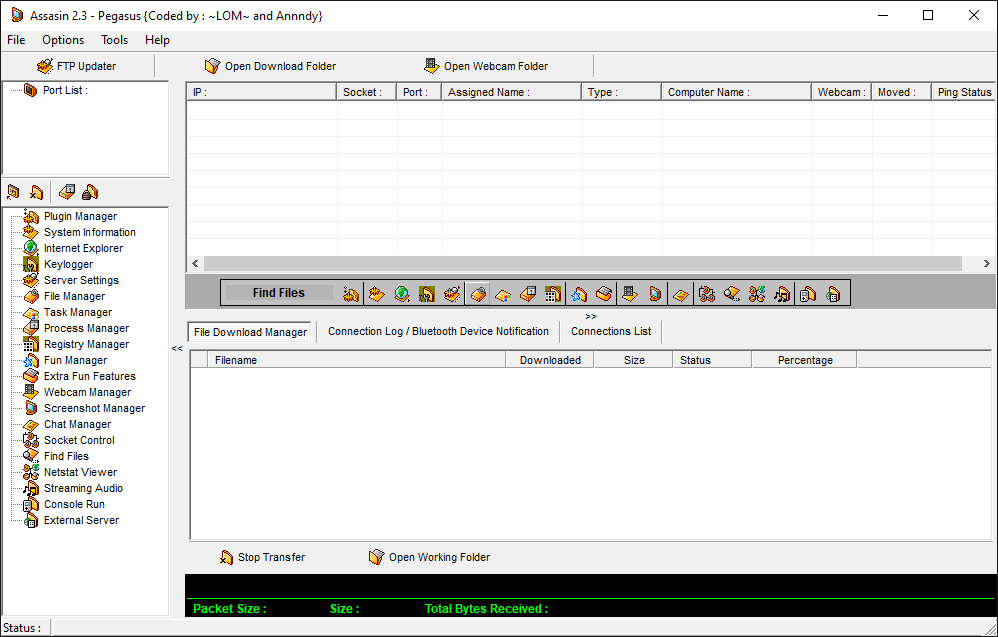
Task: Select Console Run in the sidebar tree
Action: pos(74,504)
